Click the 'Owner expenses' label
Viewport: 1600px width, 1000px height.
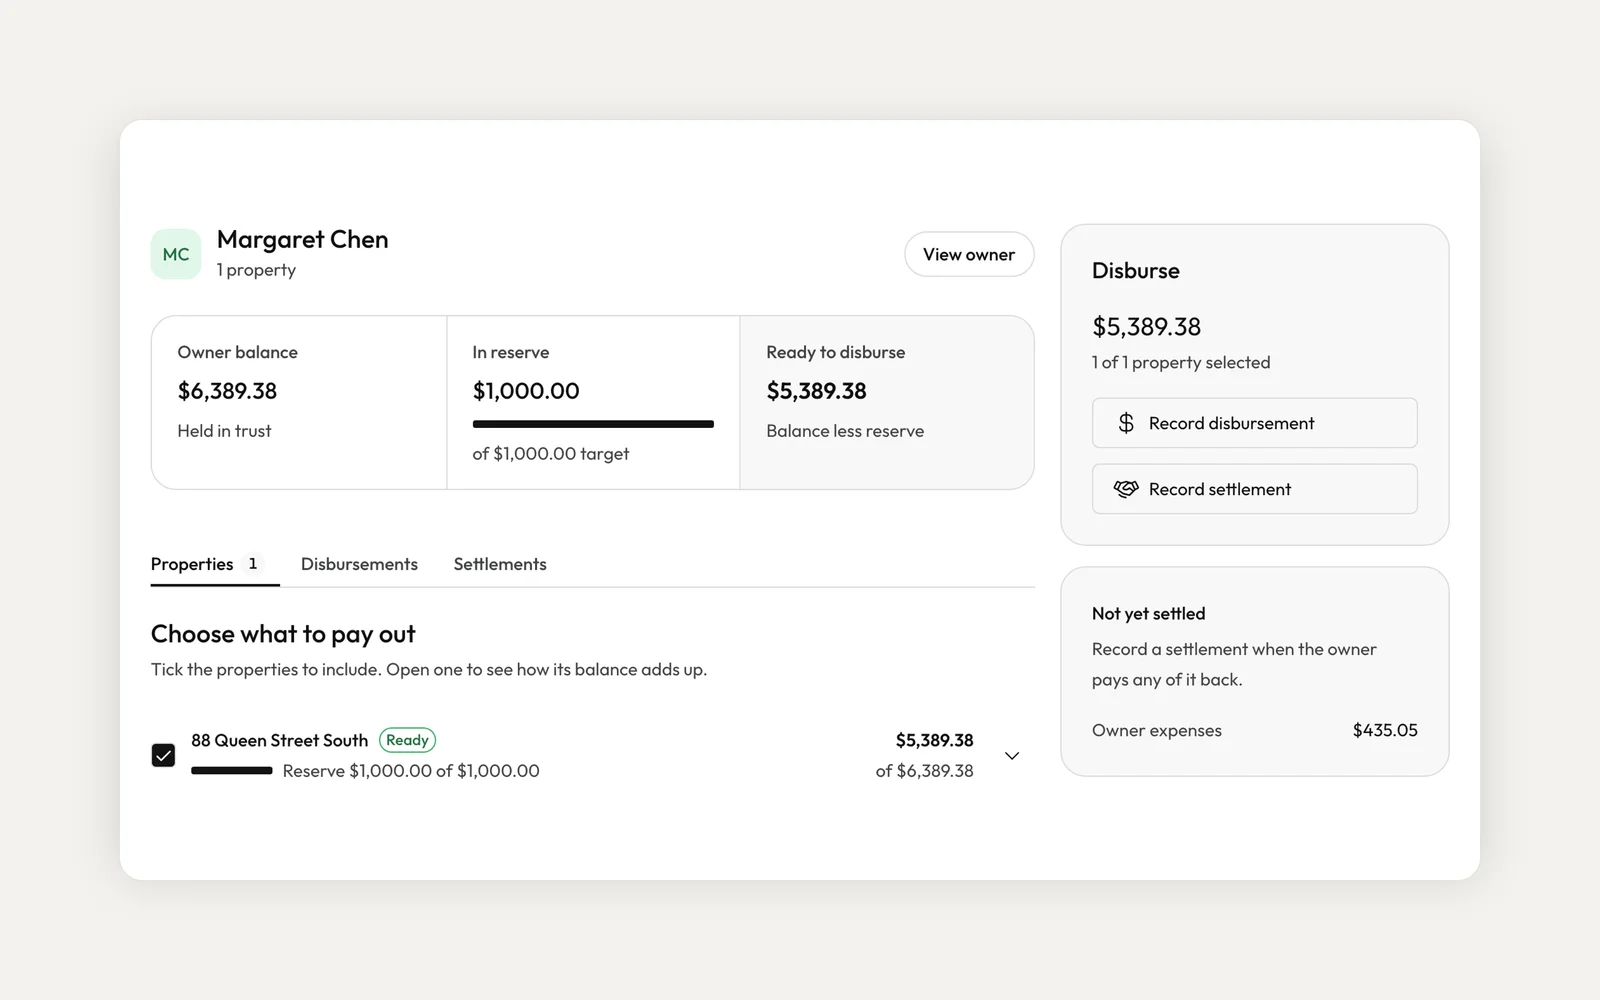(1157, 730)
